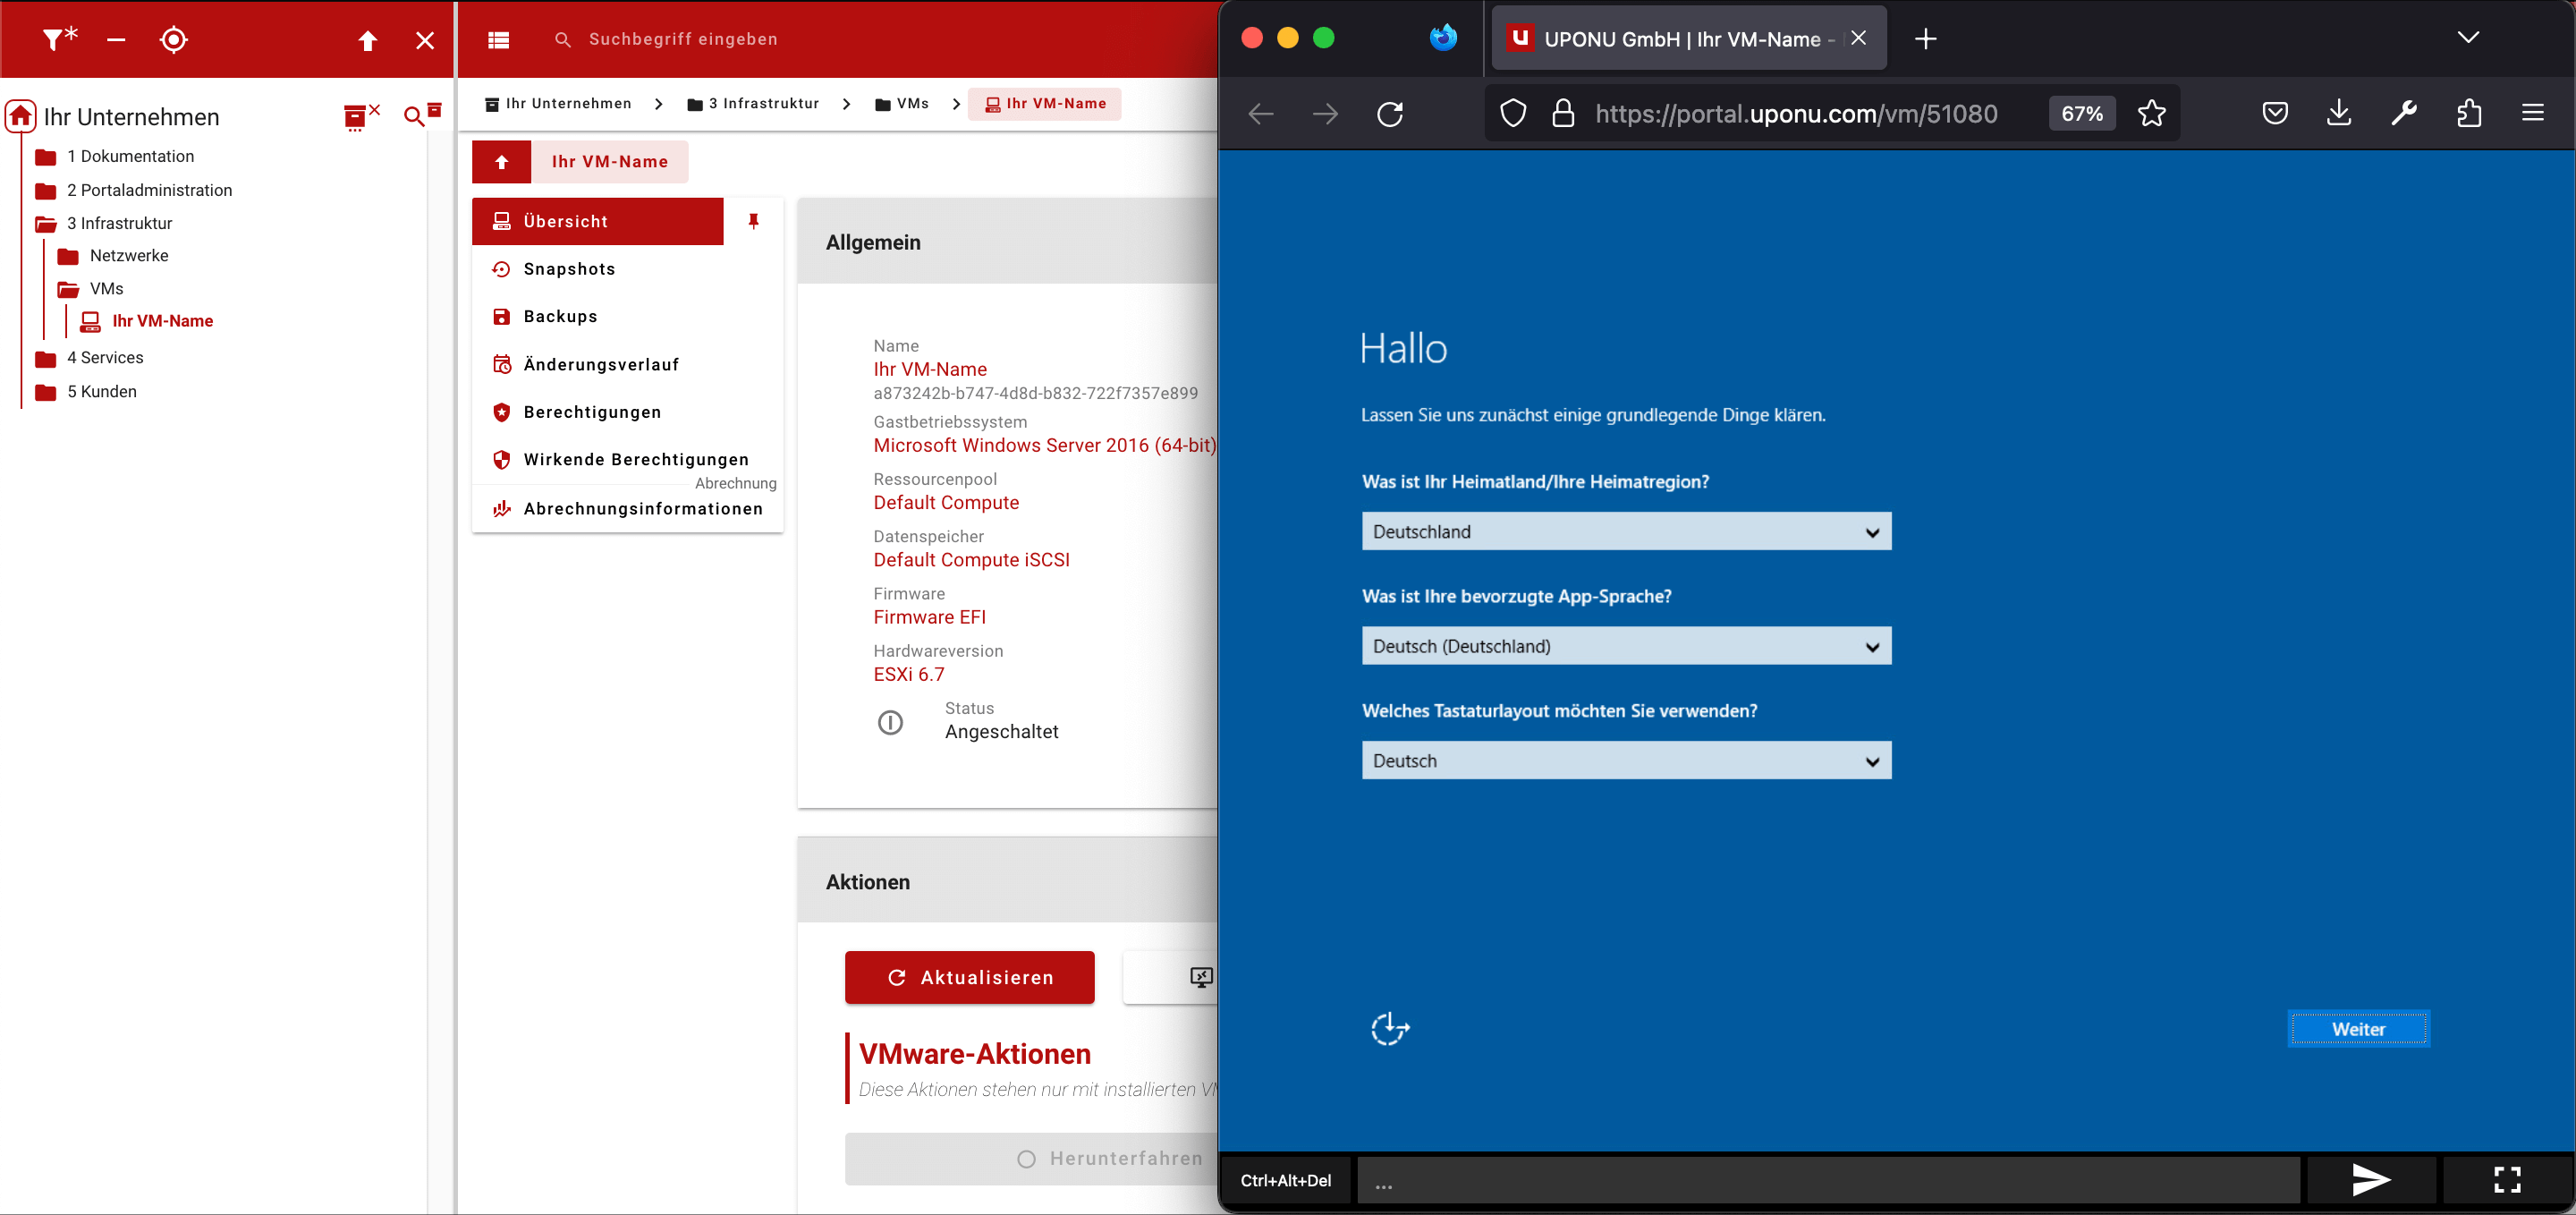Open the Firefox downloads icon
Viewport: 2576px width, 1215px height.
[2339, 114]
